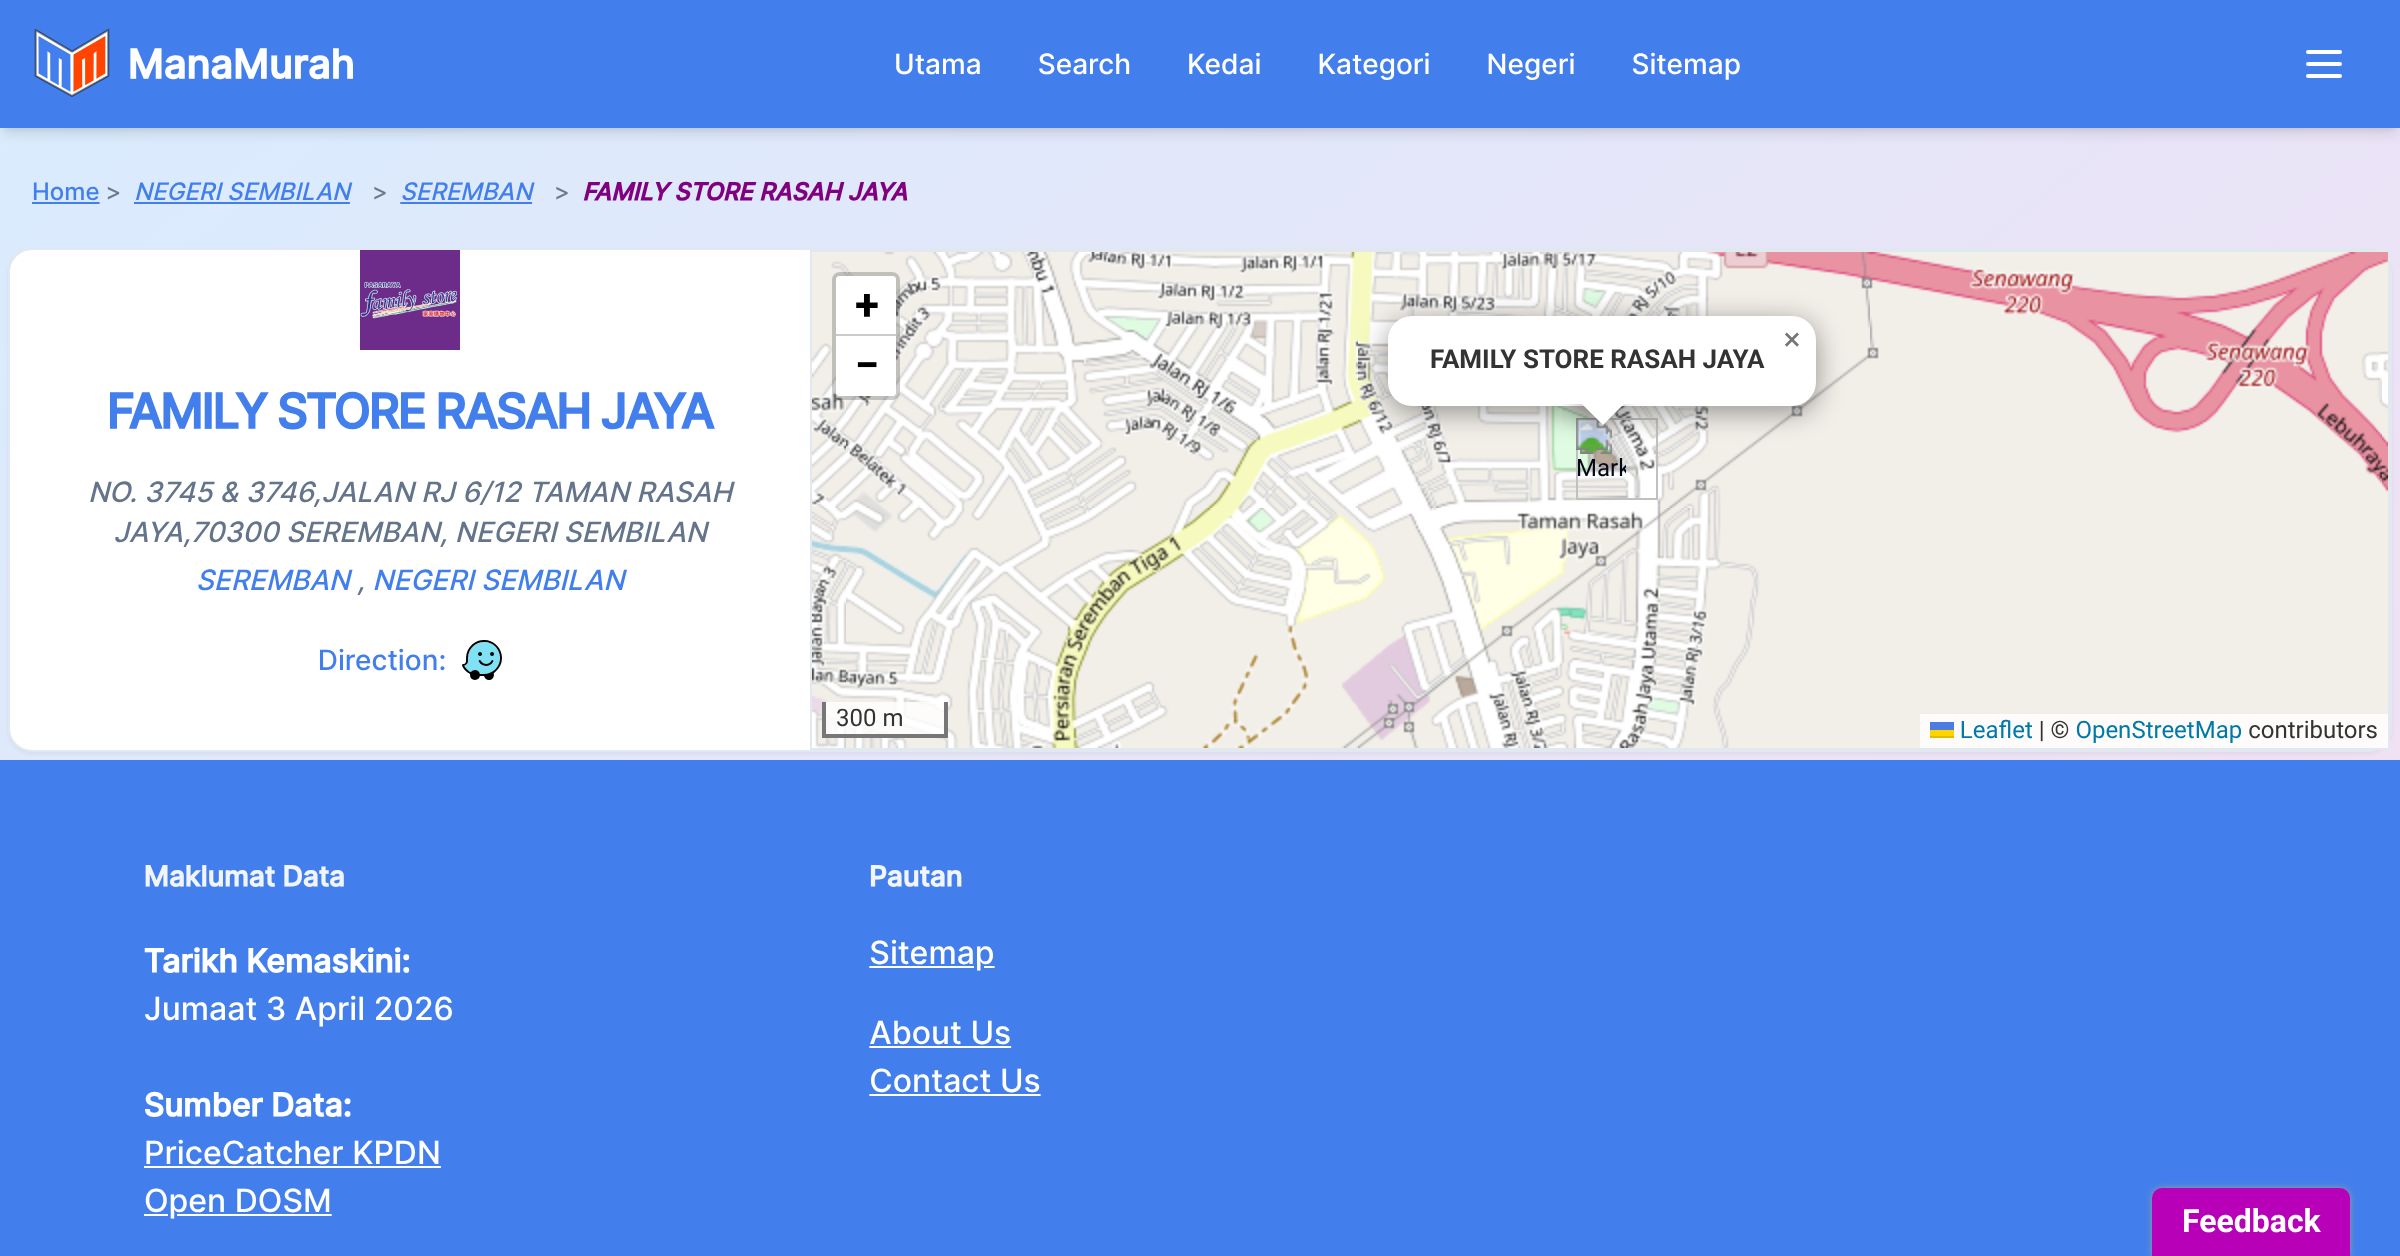Select Negeri in the top navigation
Screen dimensions: 2400x1256
[x=1530, y=64]
